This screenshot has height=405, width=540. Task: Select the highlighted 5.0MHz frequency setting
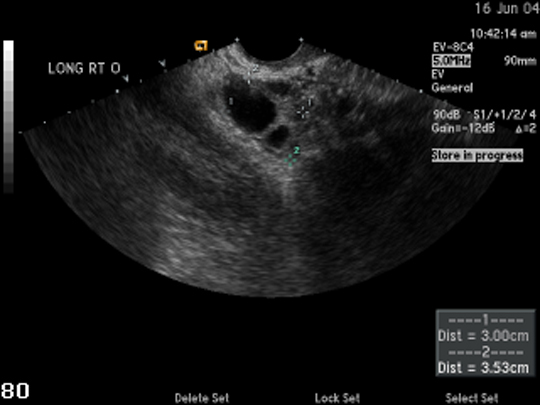pos(451,61)
